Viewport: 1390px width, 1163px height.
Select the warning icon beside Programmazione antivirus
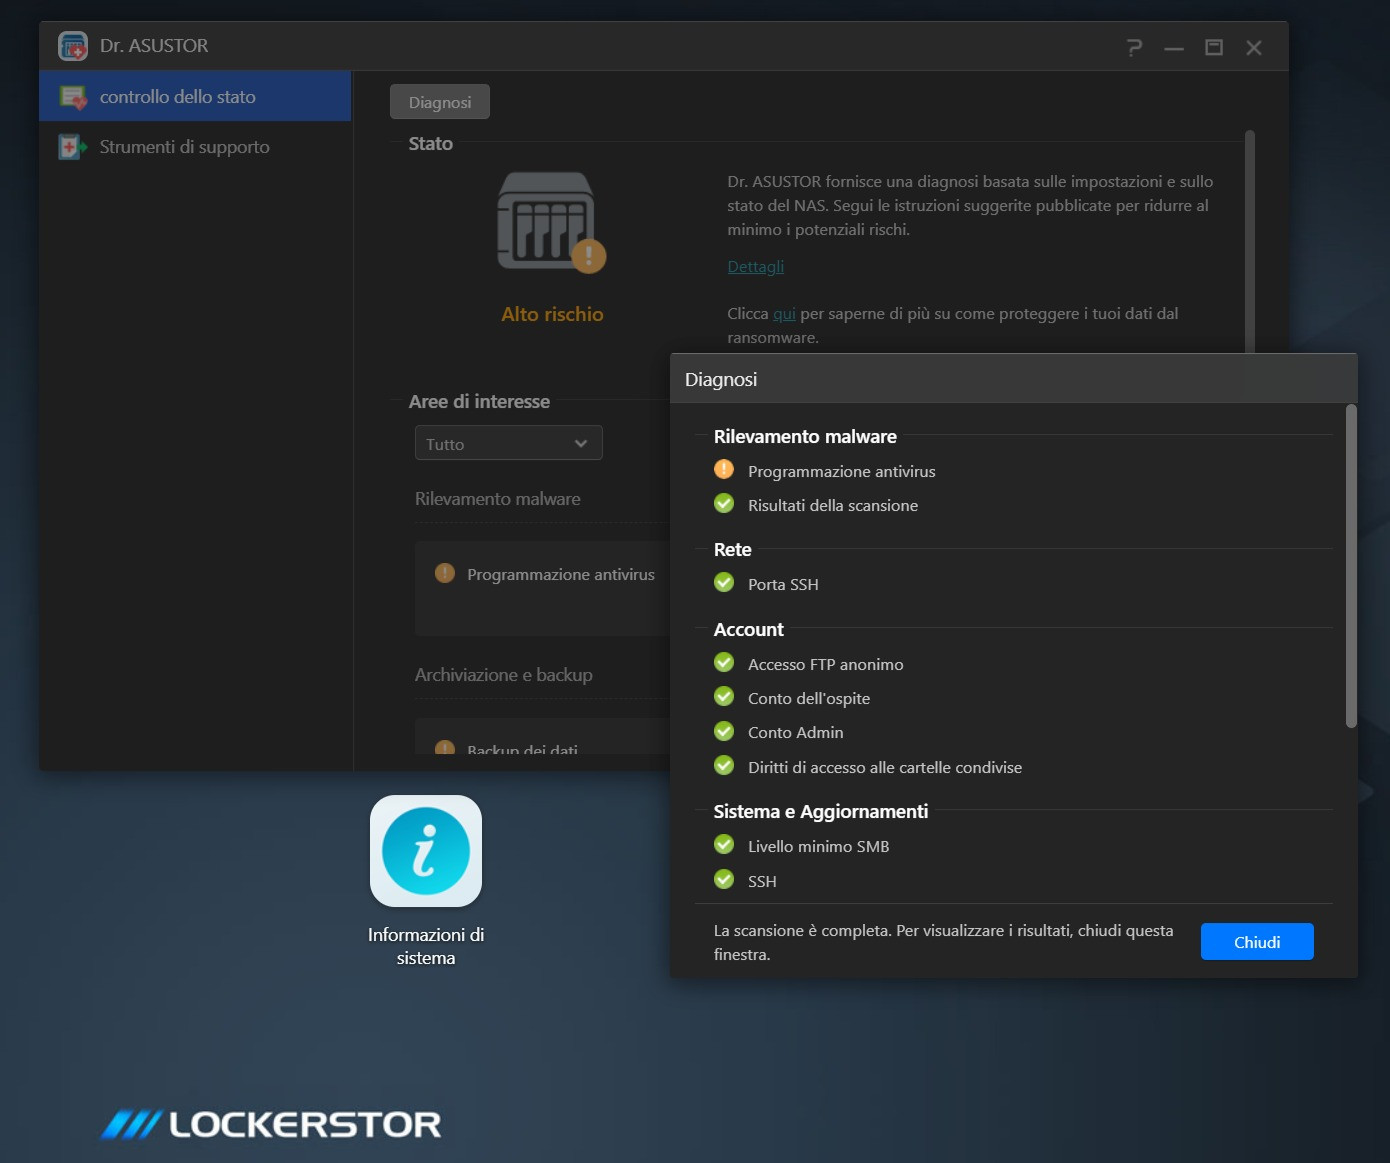tap(724, 469)
